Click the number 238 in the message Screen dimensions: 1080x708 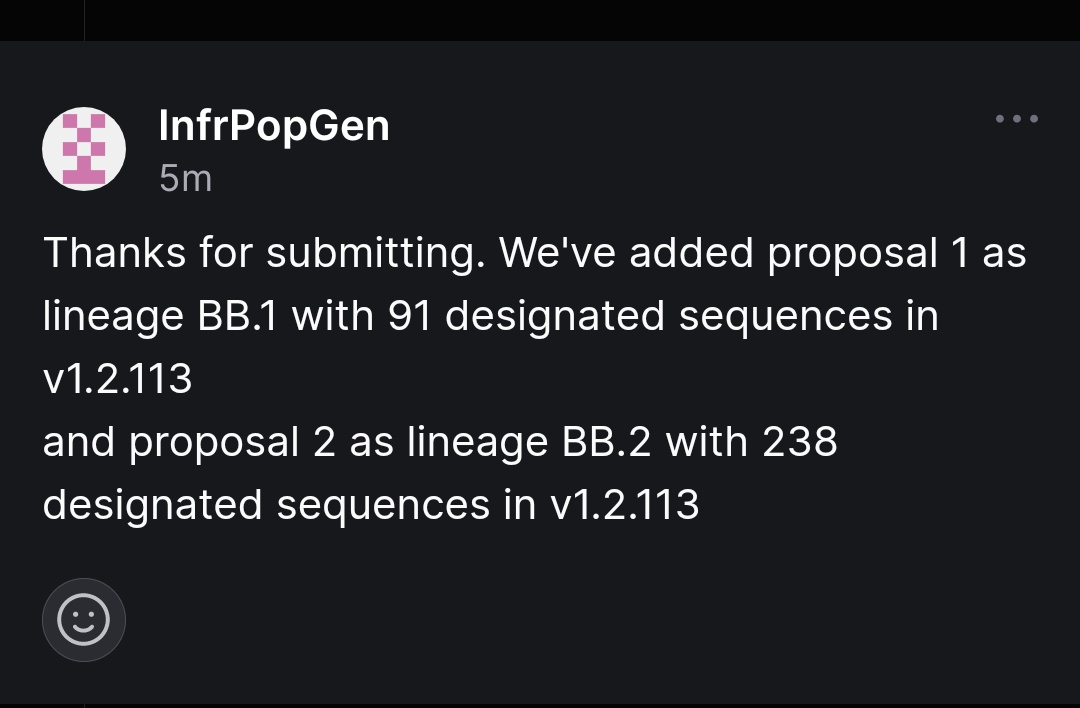click(800, 441)
